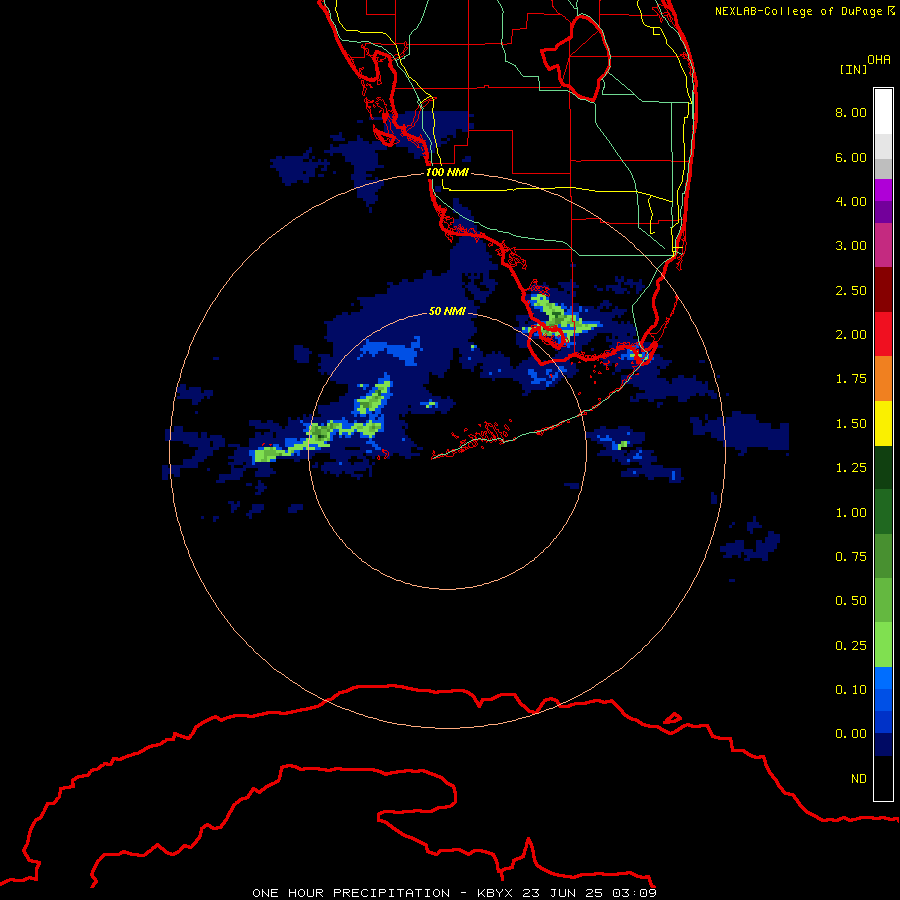Click the 3.00 legend value
900x900 pixels.
click(x=851, y=246)
